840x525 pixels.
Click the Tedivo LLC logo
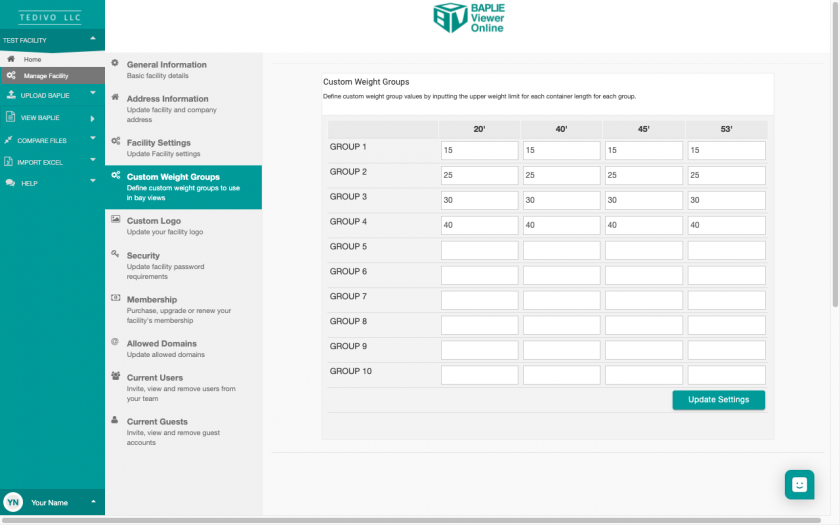(x=50, y=18)
